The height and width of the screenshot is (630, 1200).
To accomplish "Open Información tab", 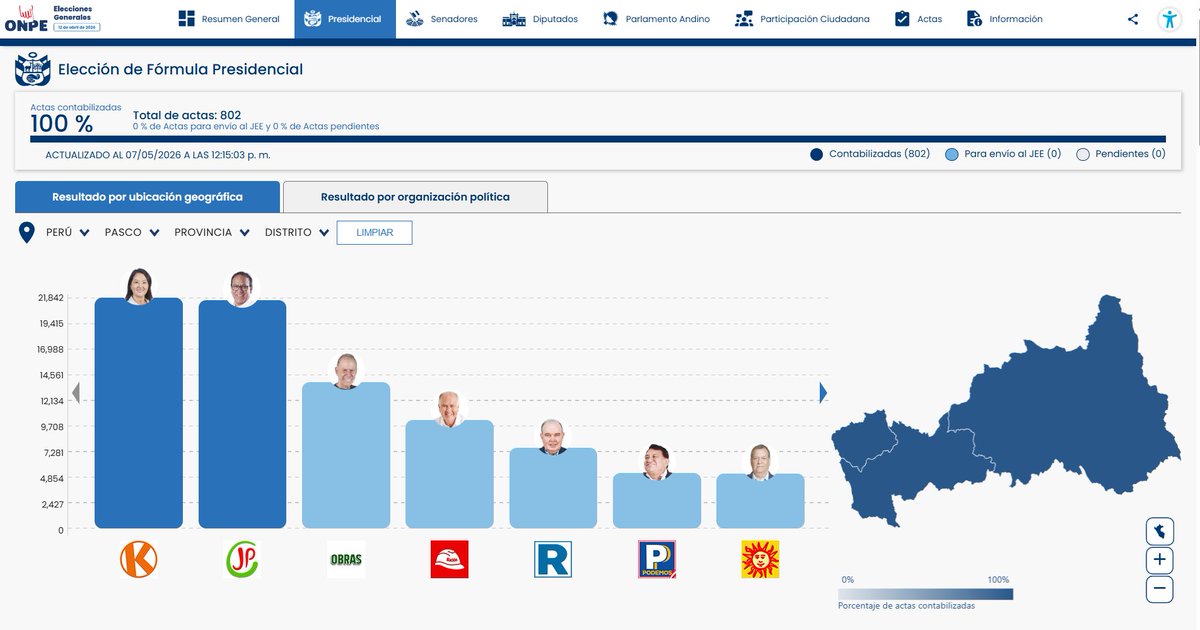I will click(1005, 19).
